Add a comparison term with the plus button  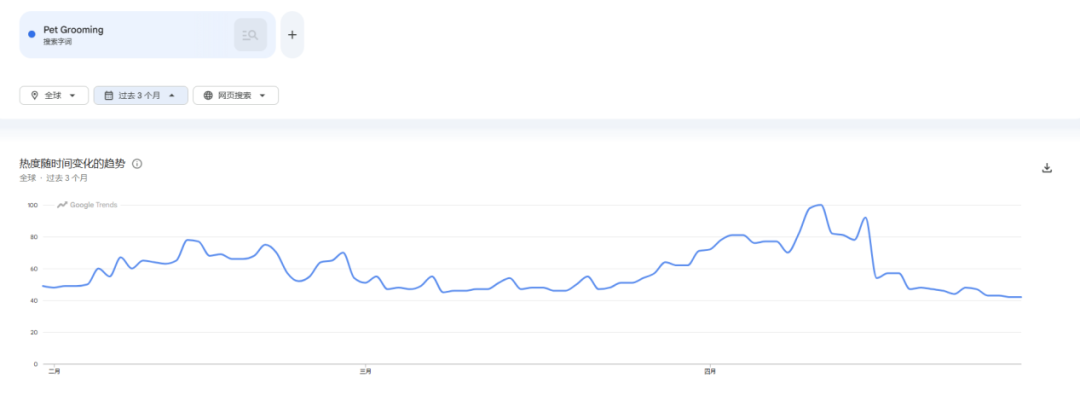(292, 34)
